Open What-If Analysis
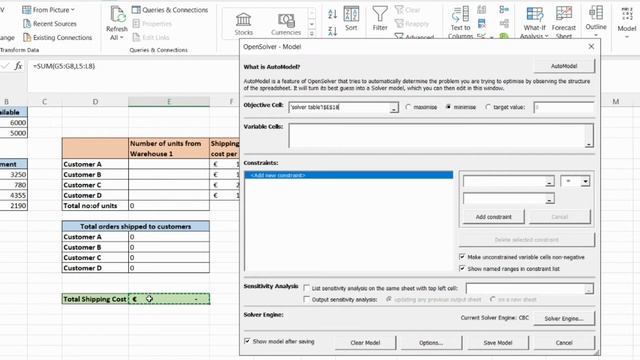 (534, 22)
